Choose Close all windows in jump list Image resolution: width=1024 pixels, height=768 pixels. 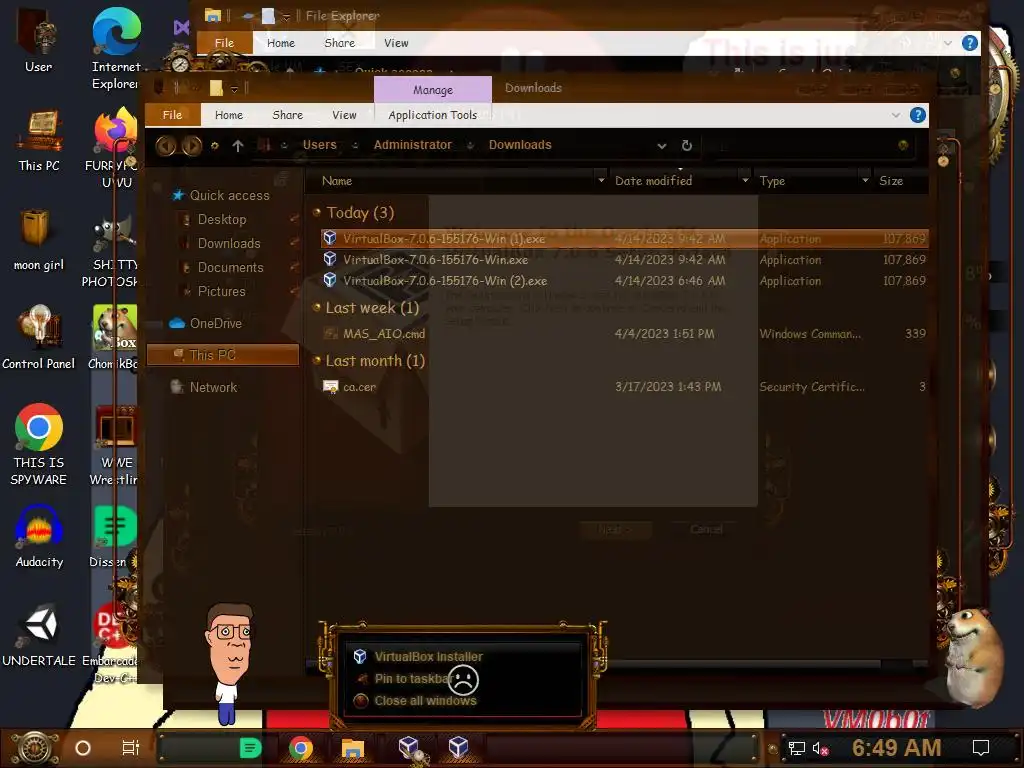click(x=424, y=701)
